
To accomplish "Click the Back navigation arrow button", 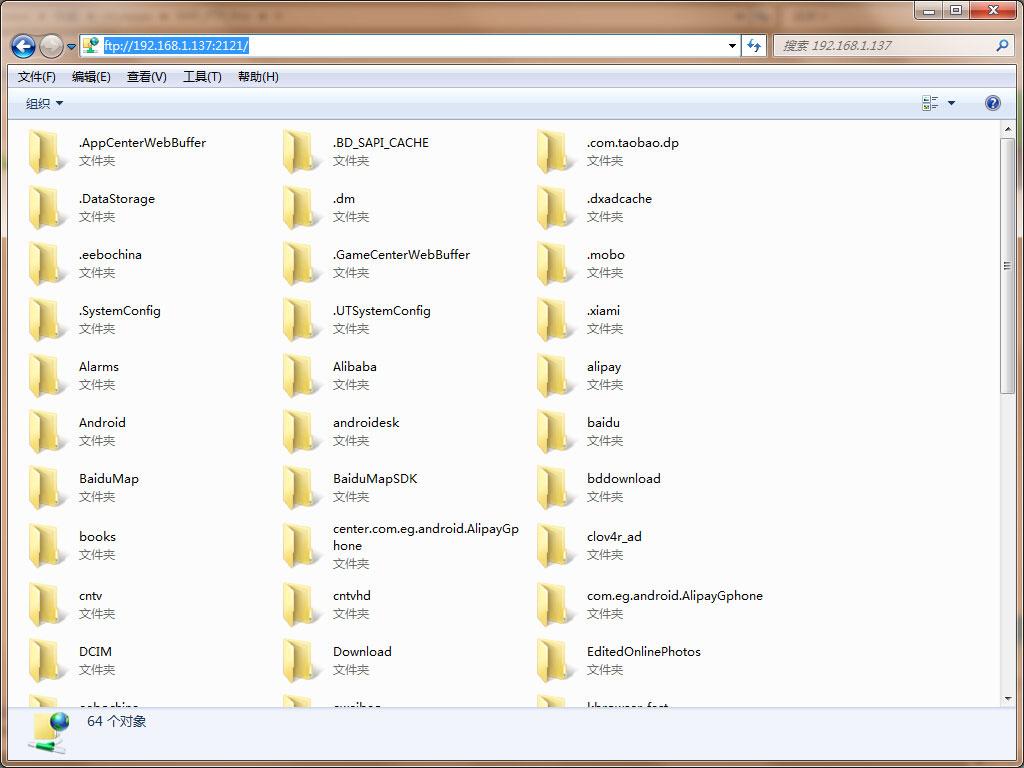I will click(23, 46).
